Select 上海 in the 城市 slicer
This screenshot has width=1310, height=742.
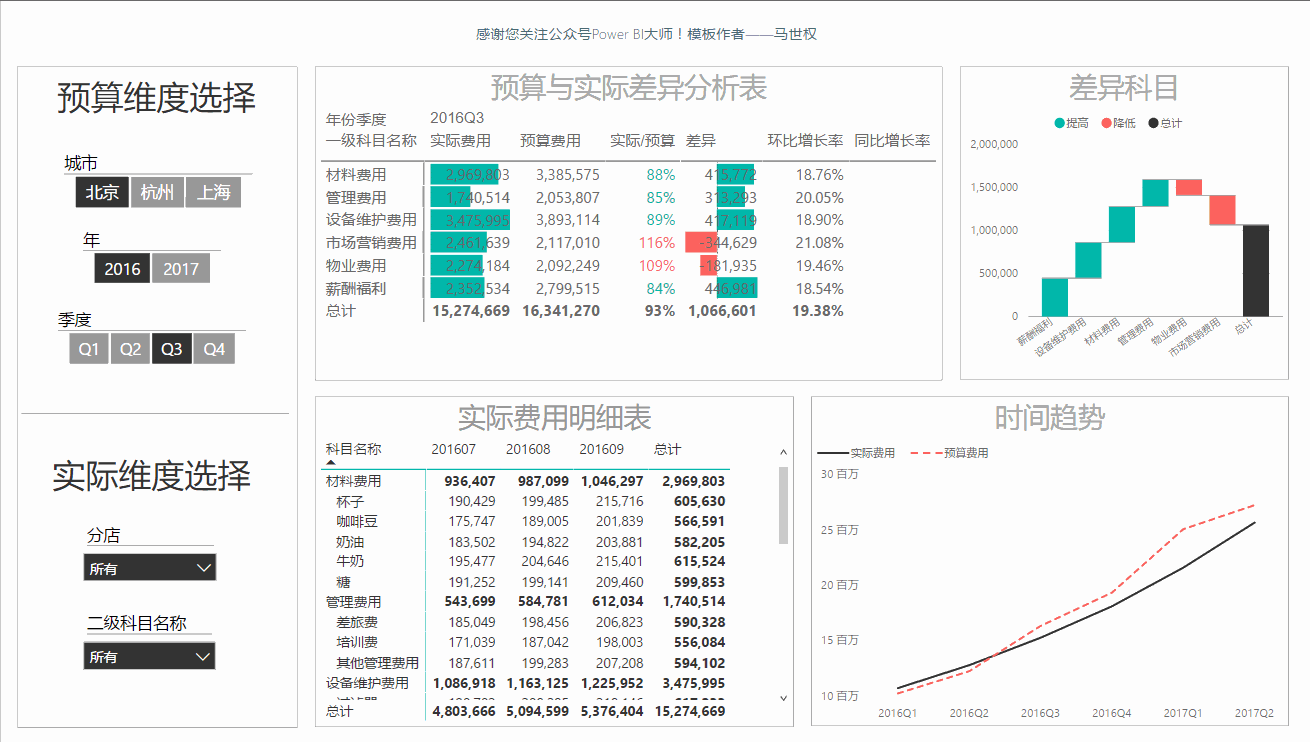pos(214,192)
